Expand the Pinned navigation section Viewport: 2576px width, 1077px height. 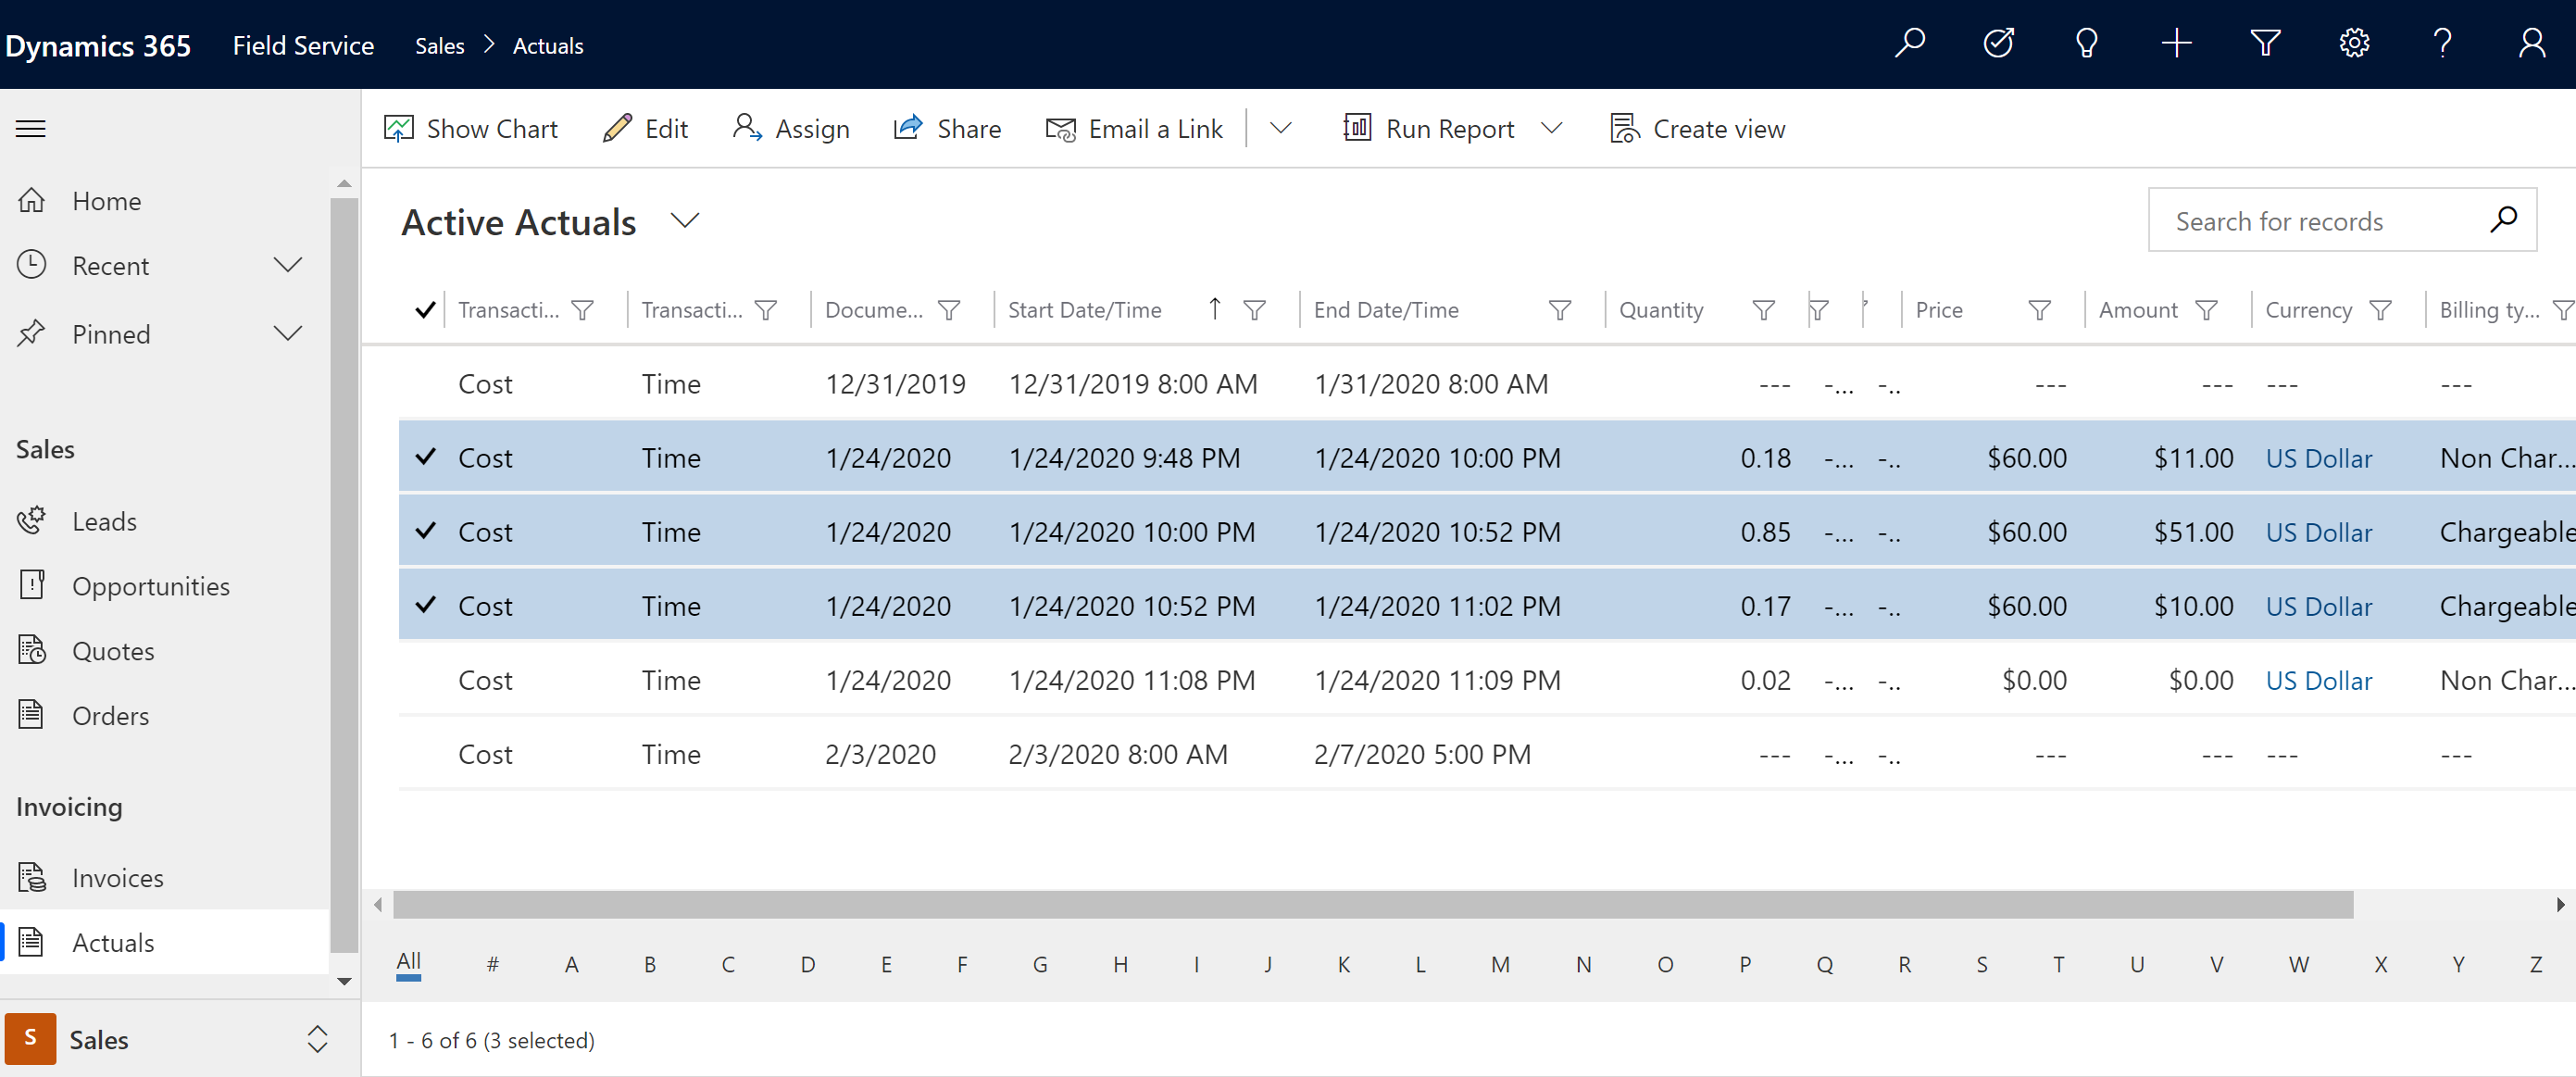(287, 333)
